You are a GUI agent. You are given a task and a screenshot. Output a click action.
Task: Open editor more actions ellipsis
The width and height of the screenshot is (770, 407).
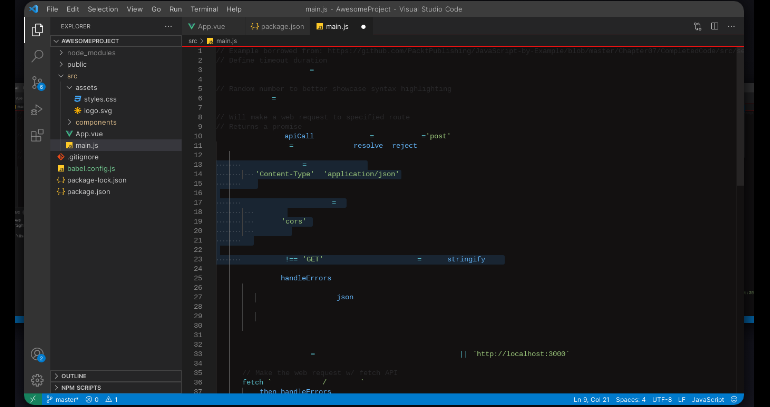click(731, 27)
